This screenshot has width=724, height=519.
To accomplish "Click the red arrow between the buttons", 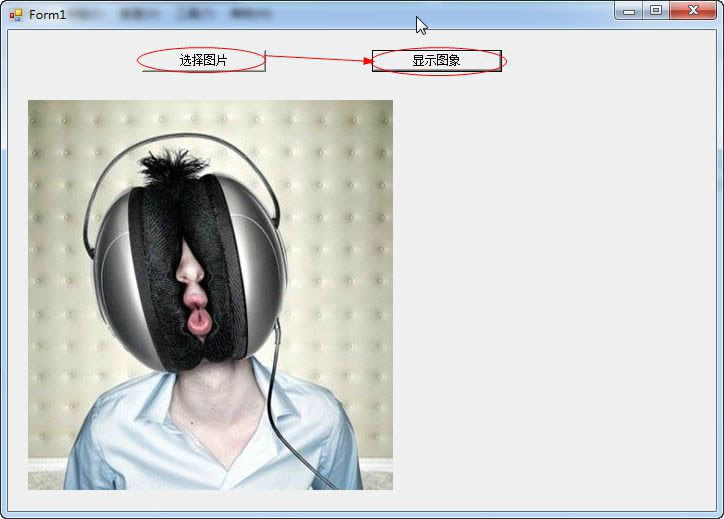I will pyautogui.click(x=320, y=58).
